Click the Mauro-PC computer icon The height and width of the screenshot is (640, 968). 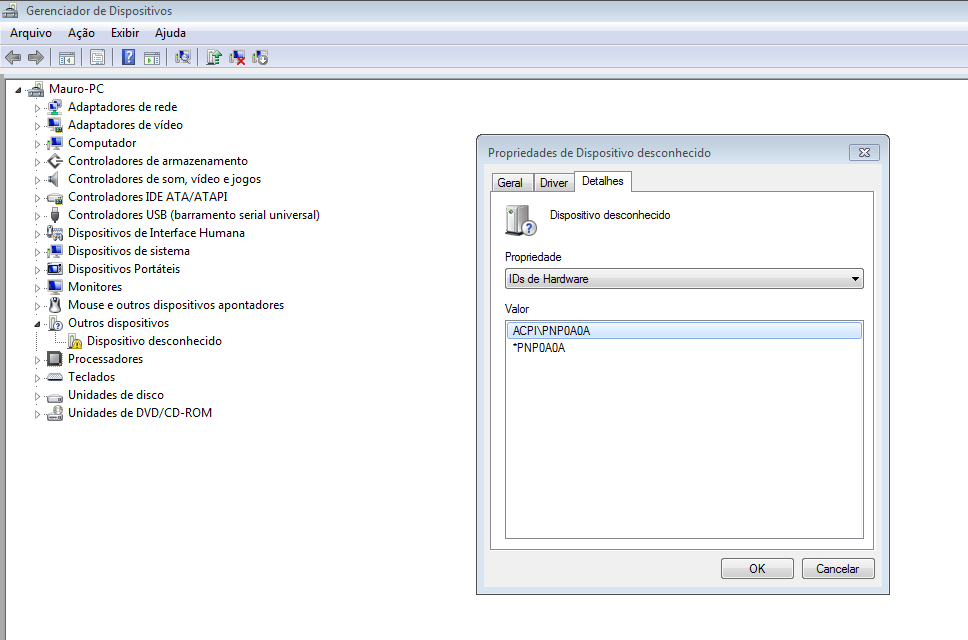[36, 89]
